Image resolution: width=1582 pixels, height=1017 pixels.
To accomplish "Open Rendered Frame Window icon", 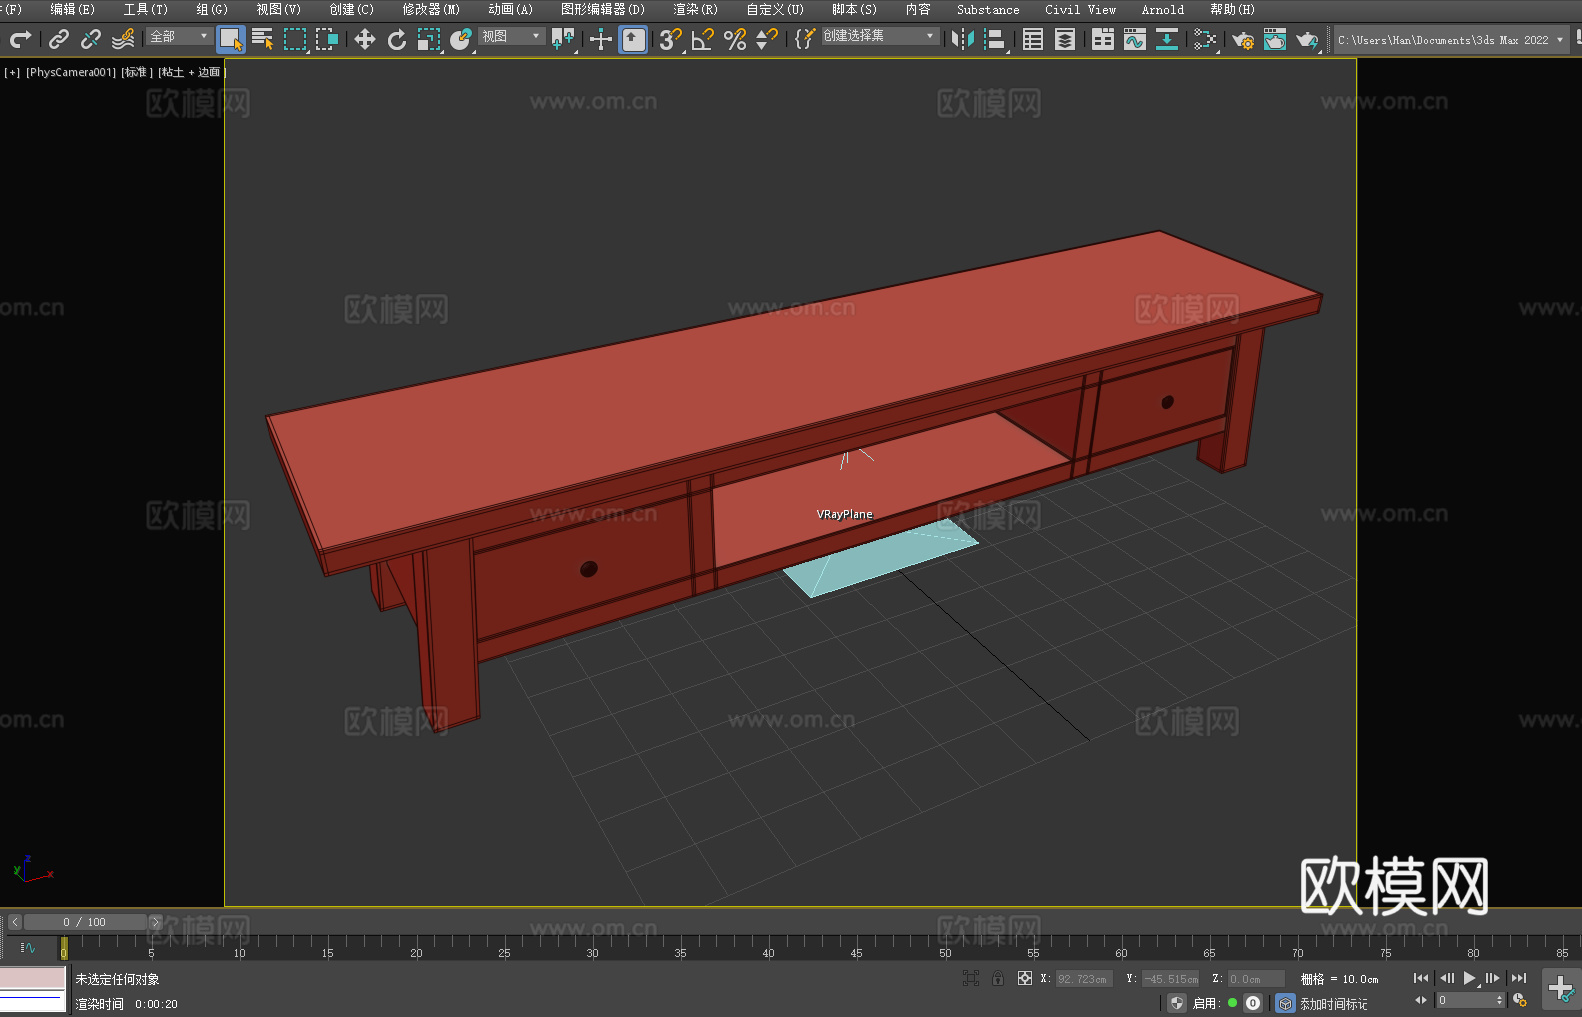I will point(1275,39).
